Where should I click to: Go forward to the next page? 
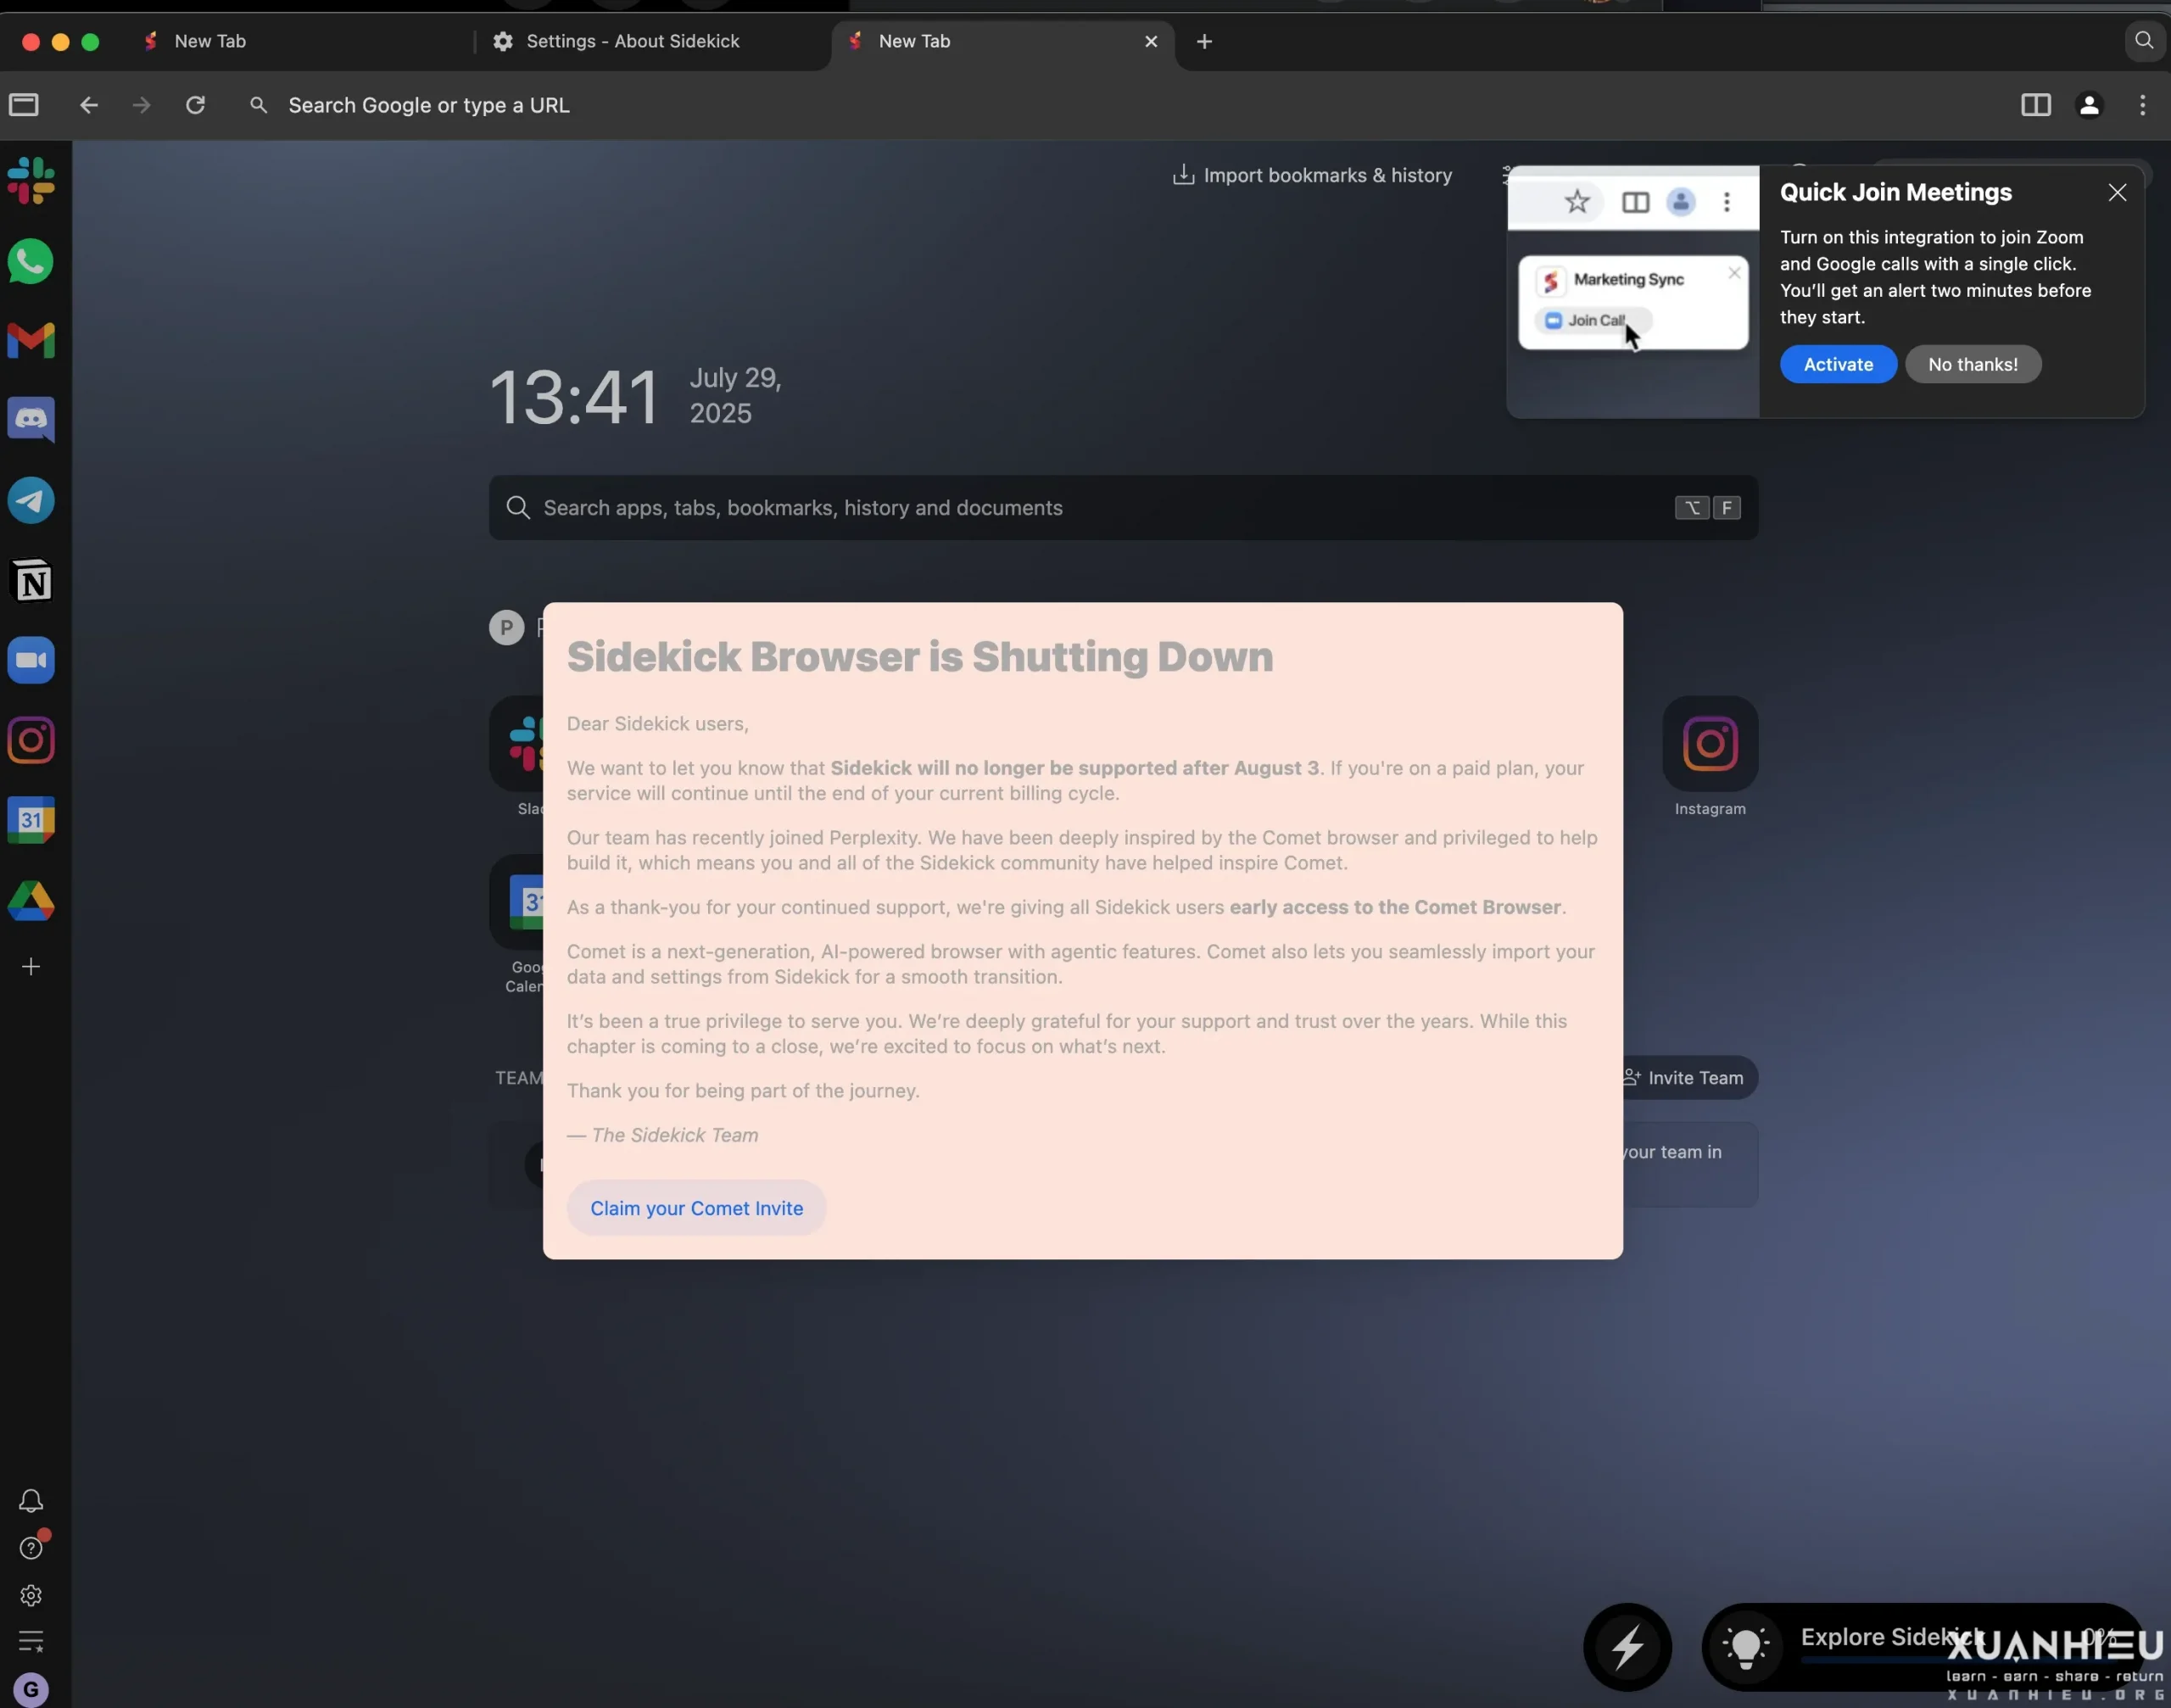pos(142,105)
